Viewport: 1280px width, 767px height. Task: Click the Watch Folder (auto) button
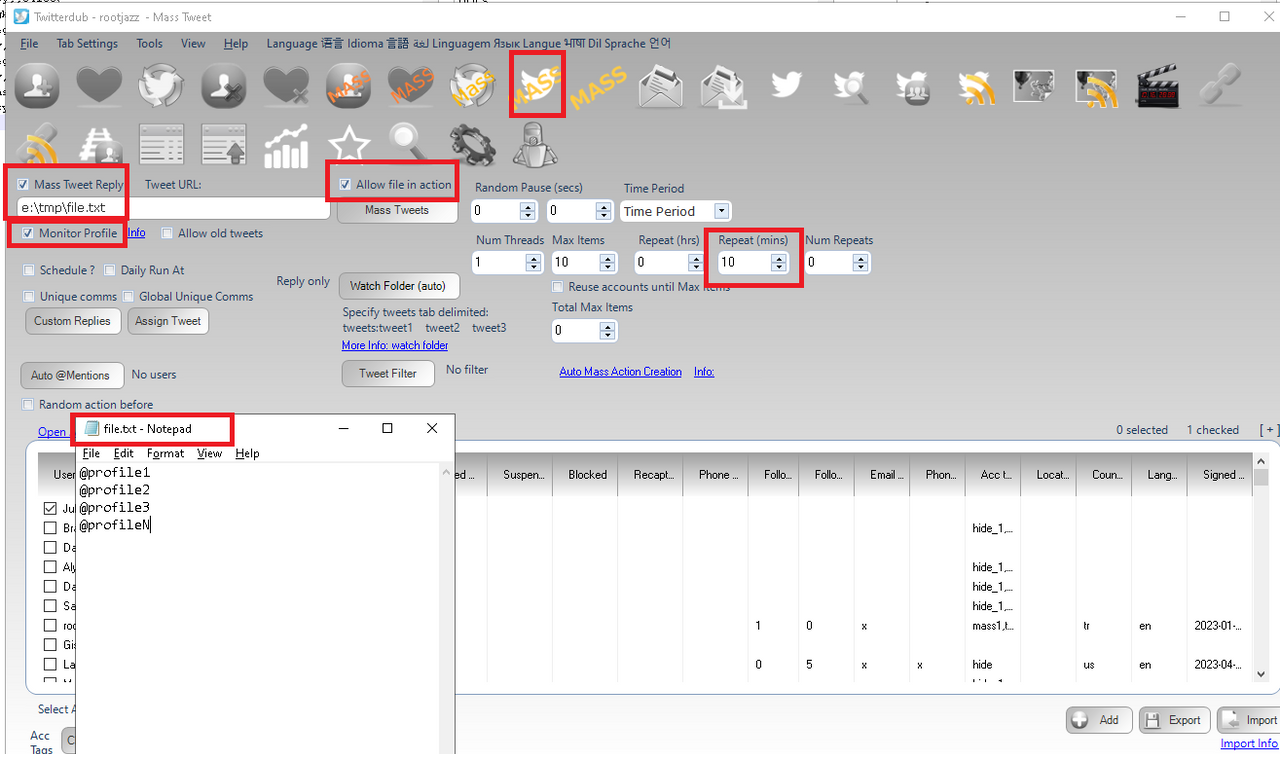[x=399, y=286]
